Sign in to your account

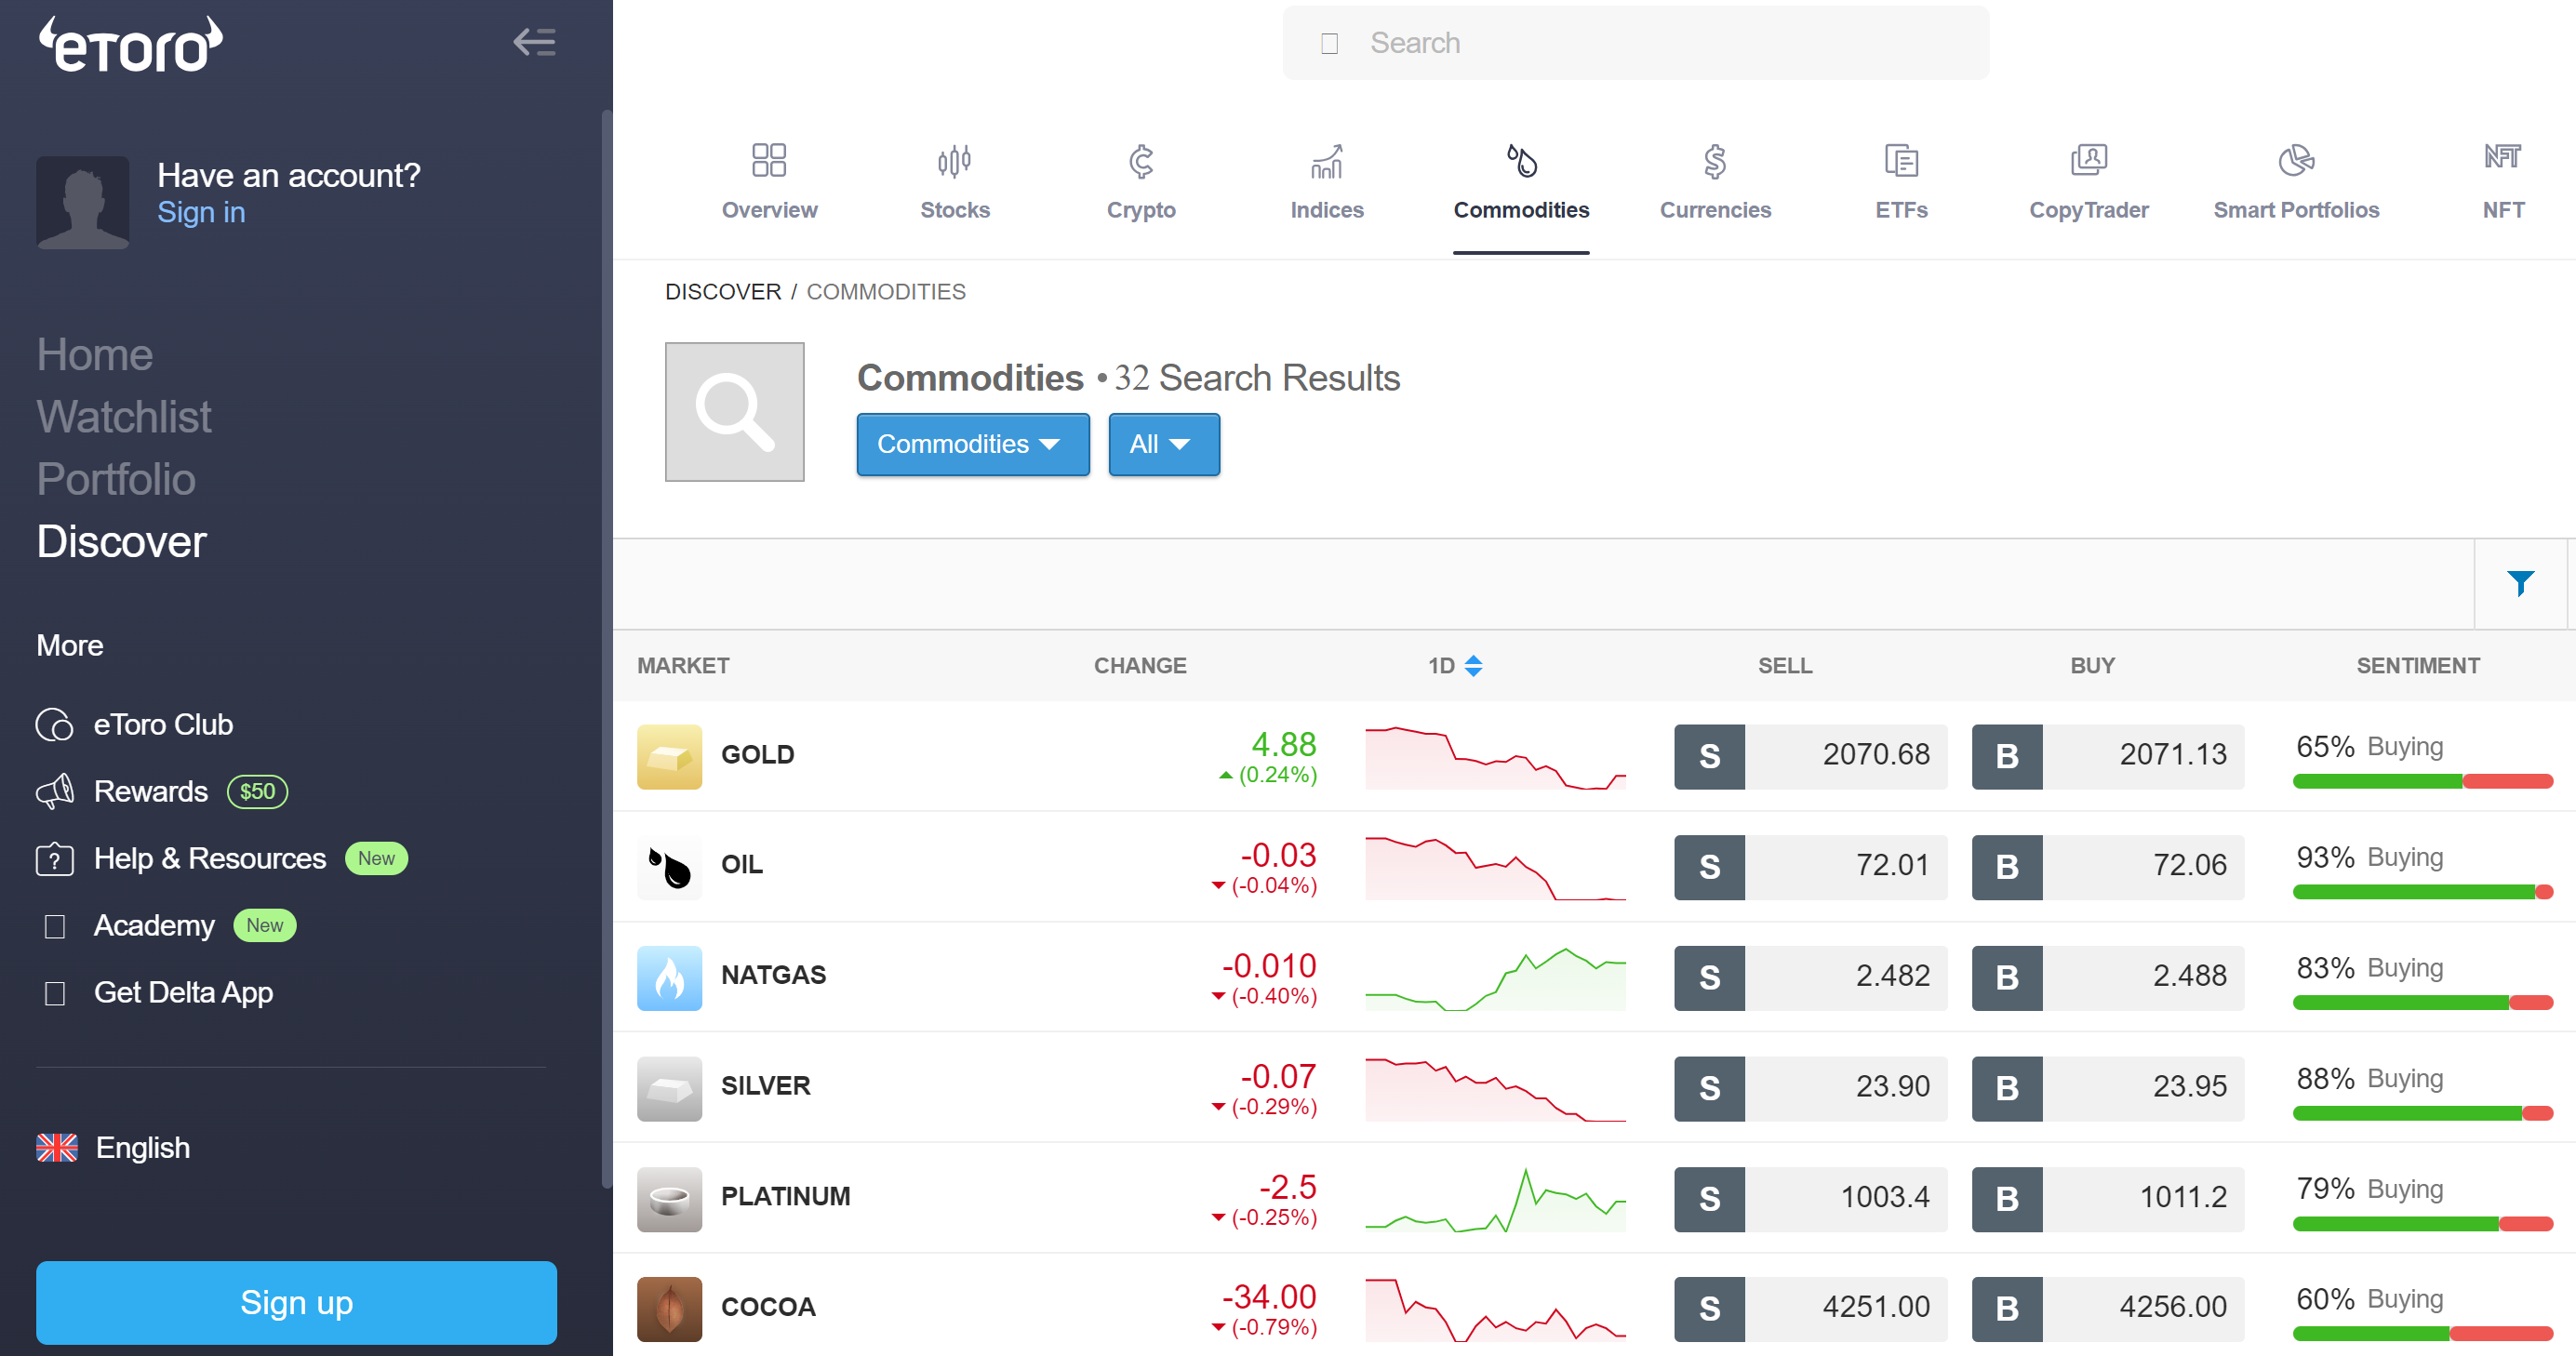click(201, 212)
